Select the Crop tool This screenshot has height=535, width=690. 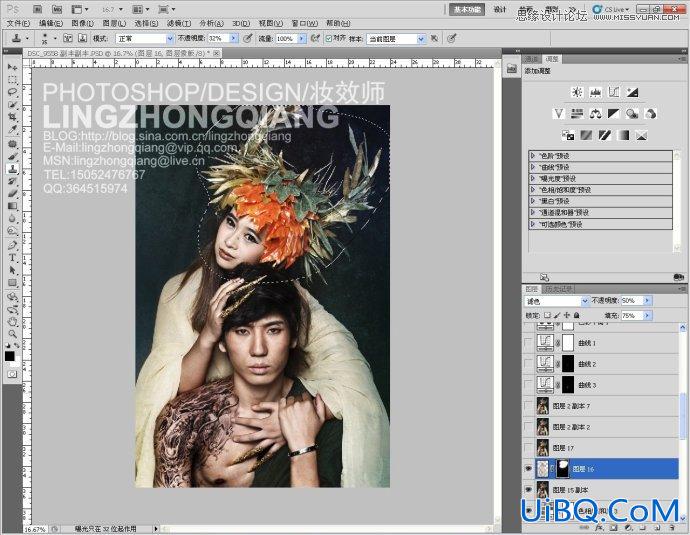(12, 117)
